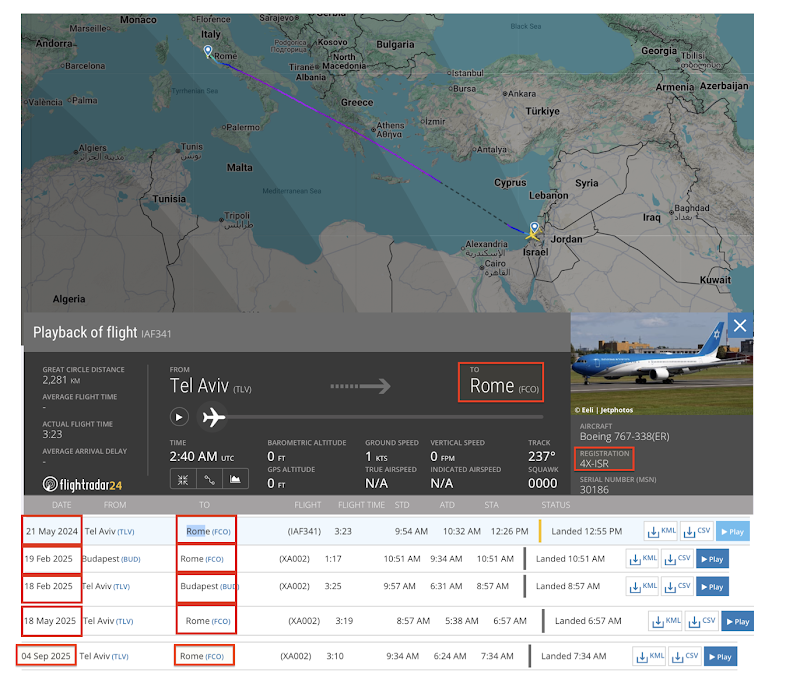Download KML for 18 Feb 2025 flight
Image resolution: width=800 pixels, height=683 pixels.
pyautogui.click(x=643, y=586)
